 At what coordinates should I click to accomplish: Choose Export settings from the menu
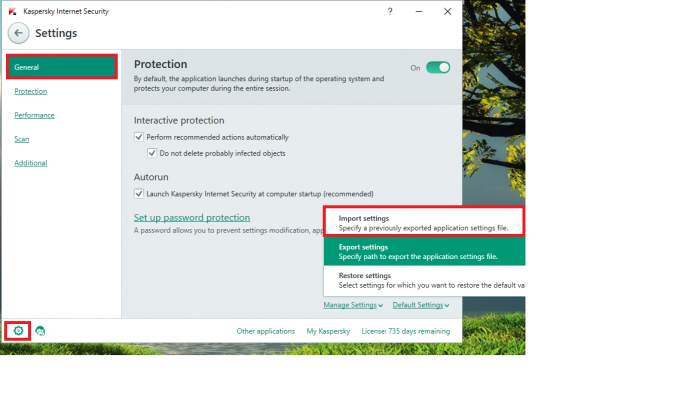click(424, 251)
